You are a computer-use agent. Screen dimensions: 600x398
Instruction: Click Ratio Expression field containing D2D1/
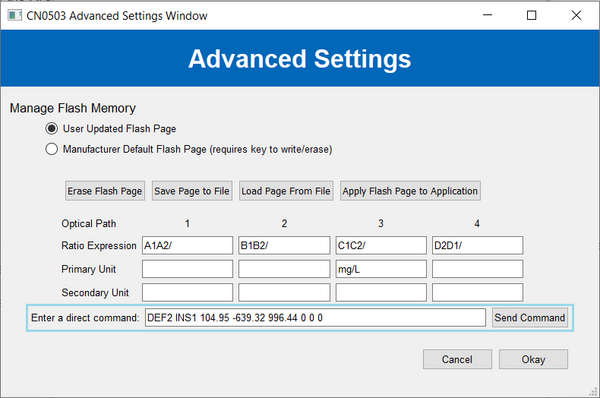[478, 245]
